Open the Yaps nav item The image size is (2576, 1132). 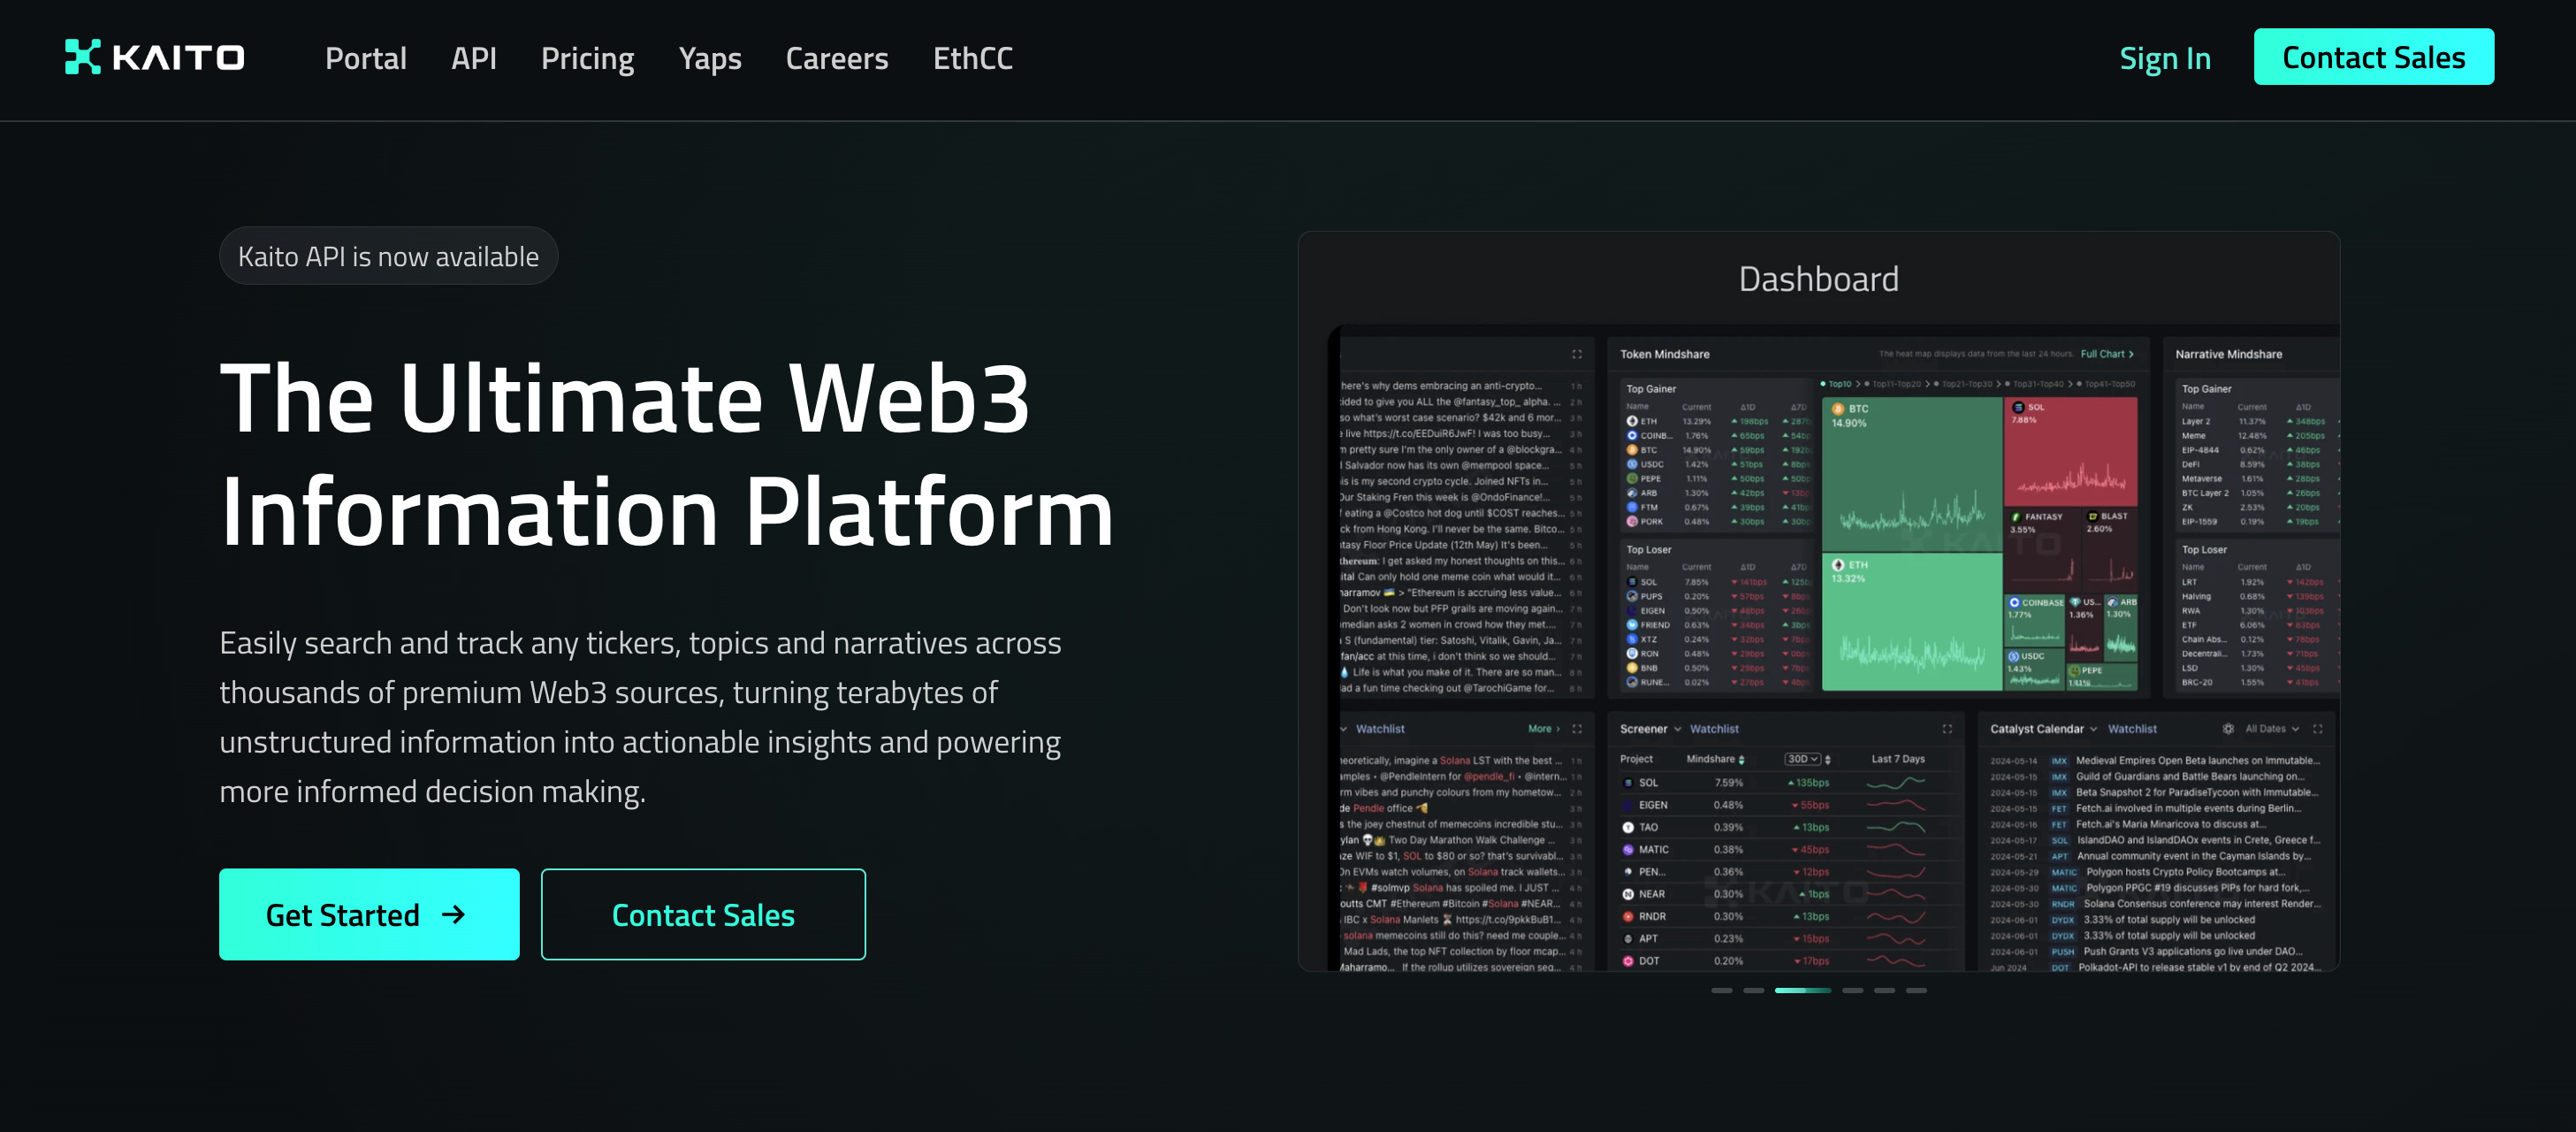pyautogui.click(x=710, y=58)
